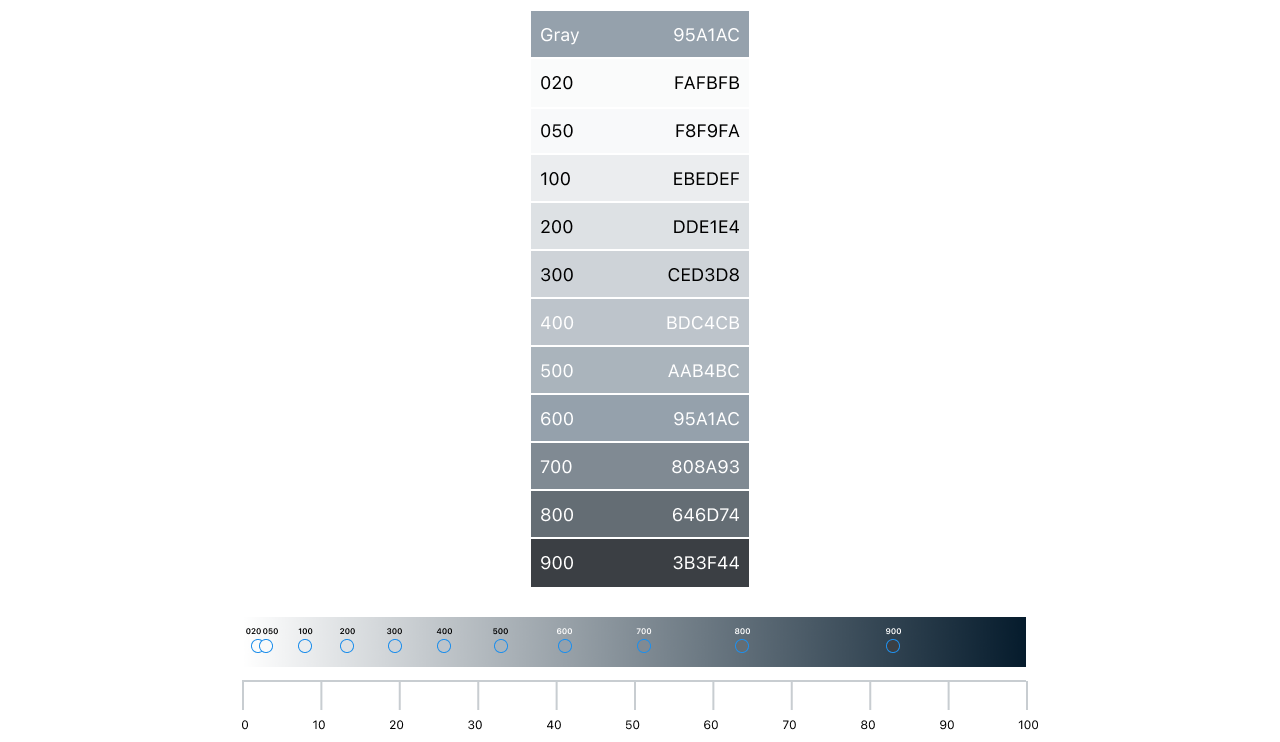Choose the 700 marker on gradient strip
The width and height of the screenshot is (1280, 742).
(x=644, y=646)
